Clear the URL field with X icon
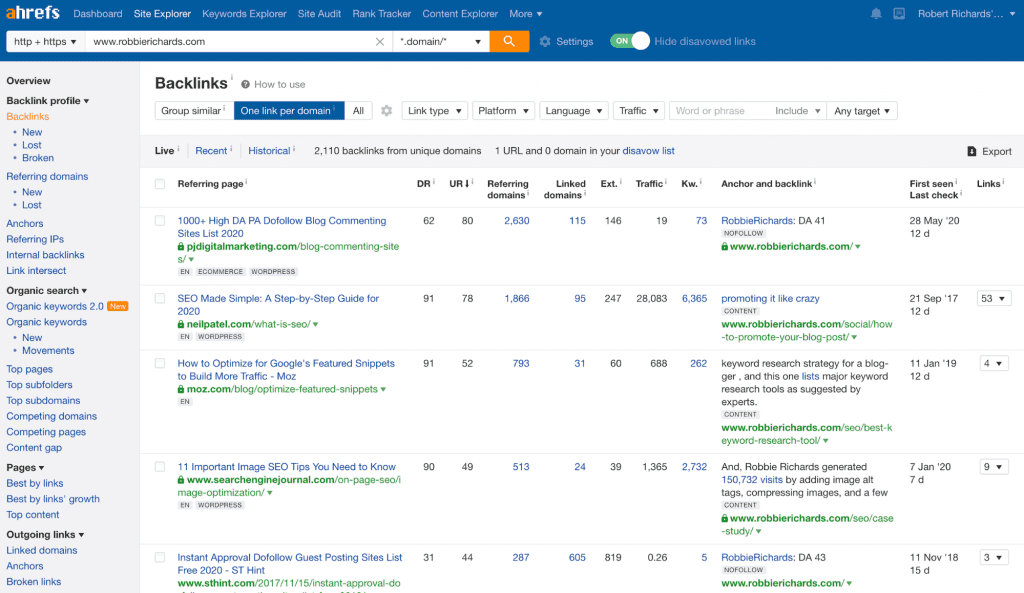This screenshot has width=1024, height=593. (380, 42)
